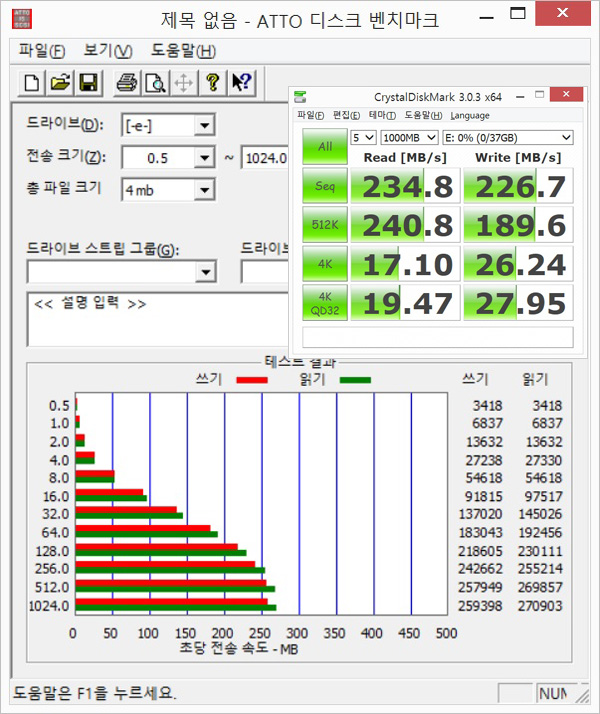Click the 1024.0 green read bar in chart
Viewport: 600px width, 714px height.
coord(176,608)
